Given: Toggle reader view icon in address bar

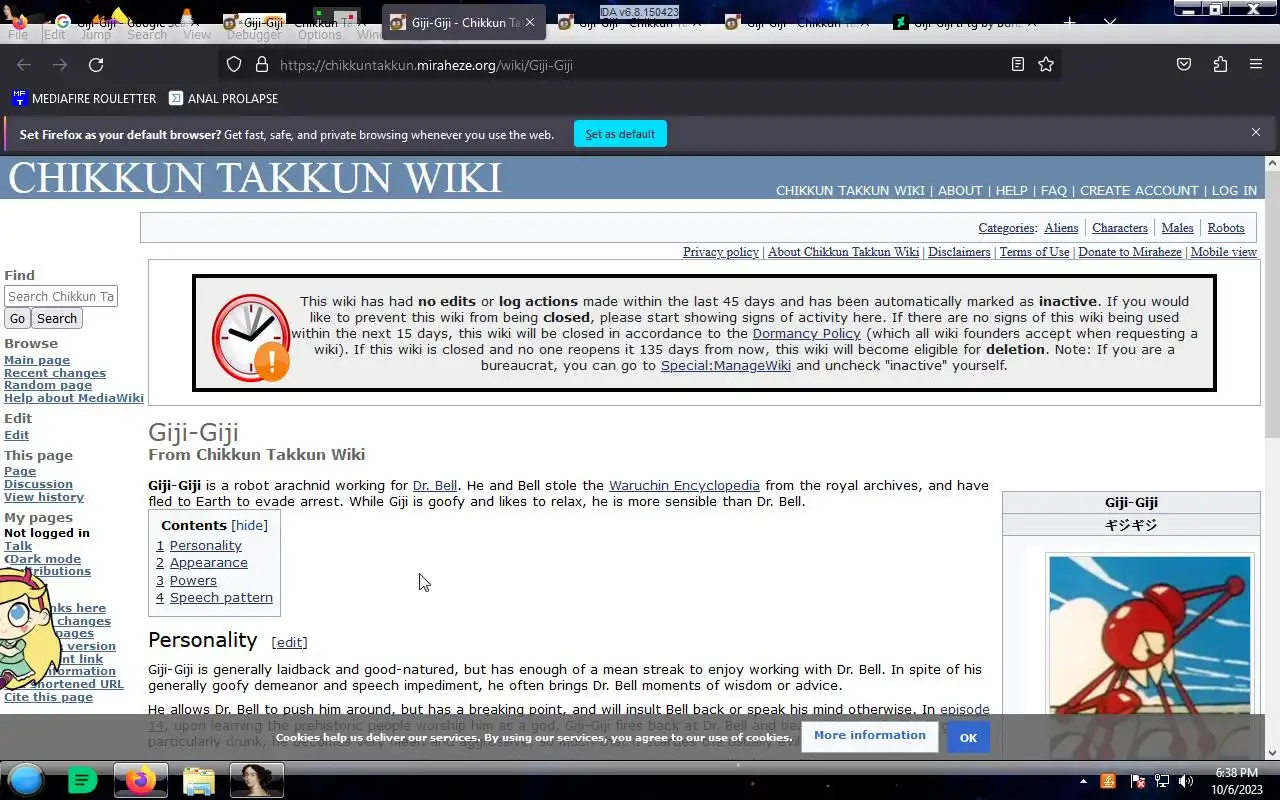Looking at the screenshot, I should (1017, 65).
